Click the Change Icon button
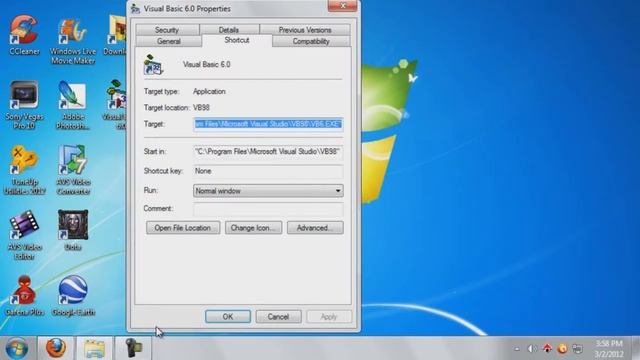640x360 pixels. coord(253,228)
